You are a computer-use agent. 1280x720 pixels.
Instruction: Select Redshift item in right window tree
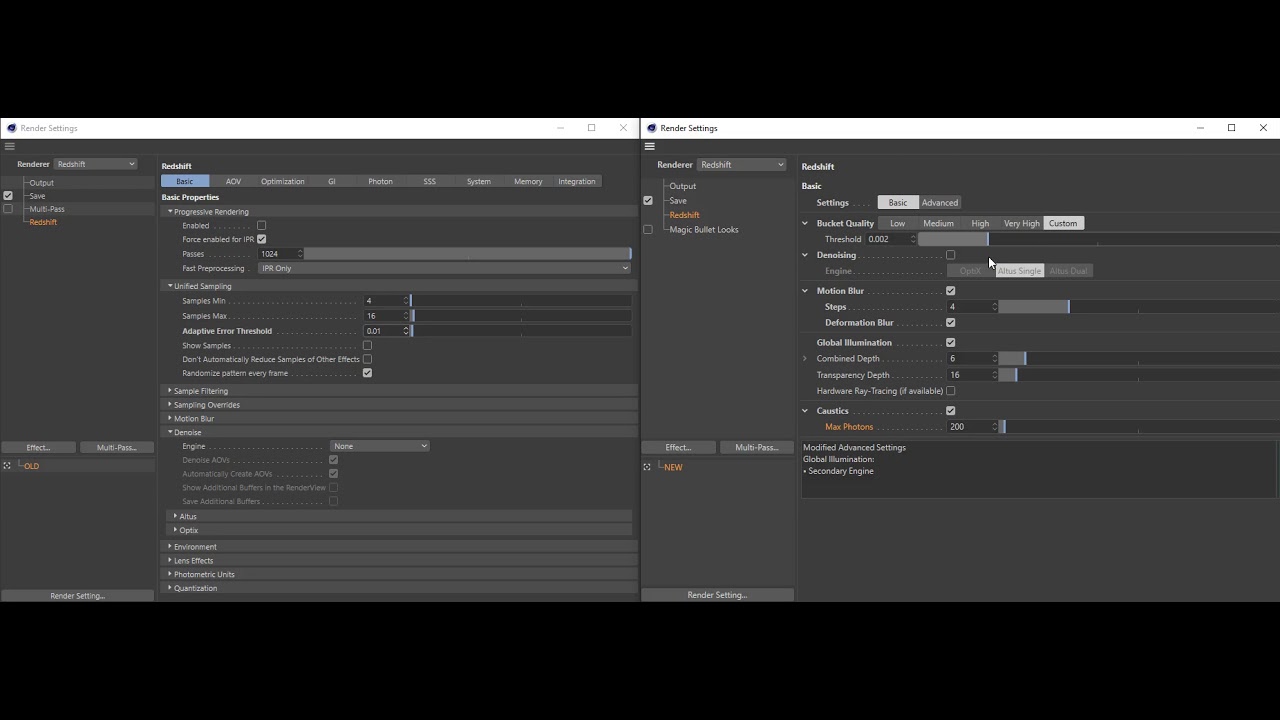point(684,215)
